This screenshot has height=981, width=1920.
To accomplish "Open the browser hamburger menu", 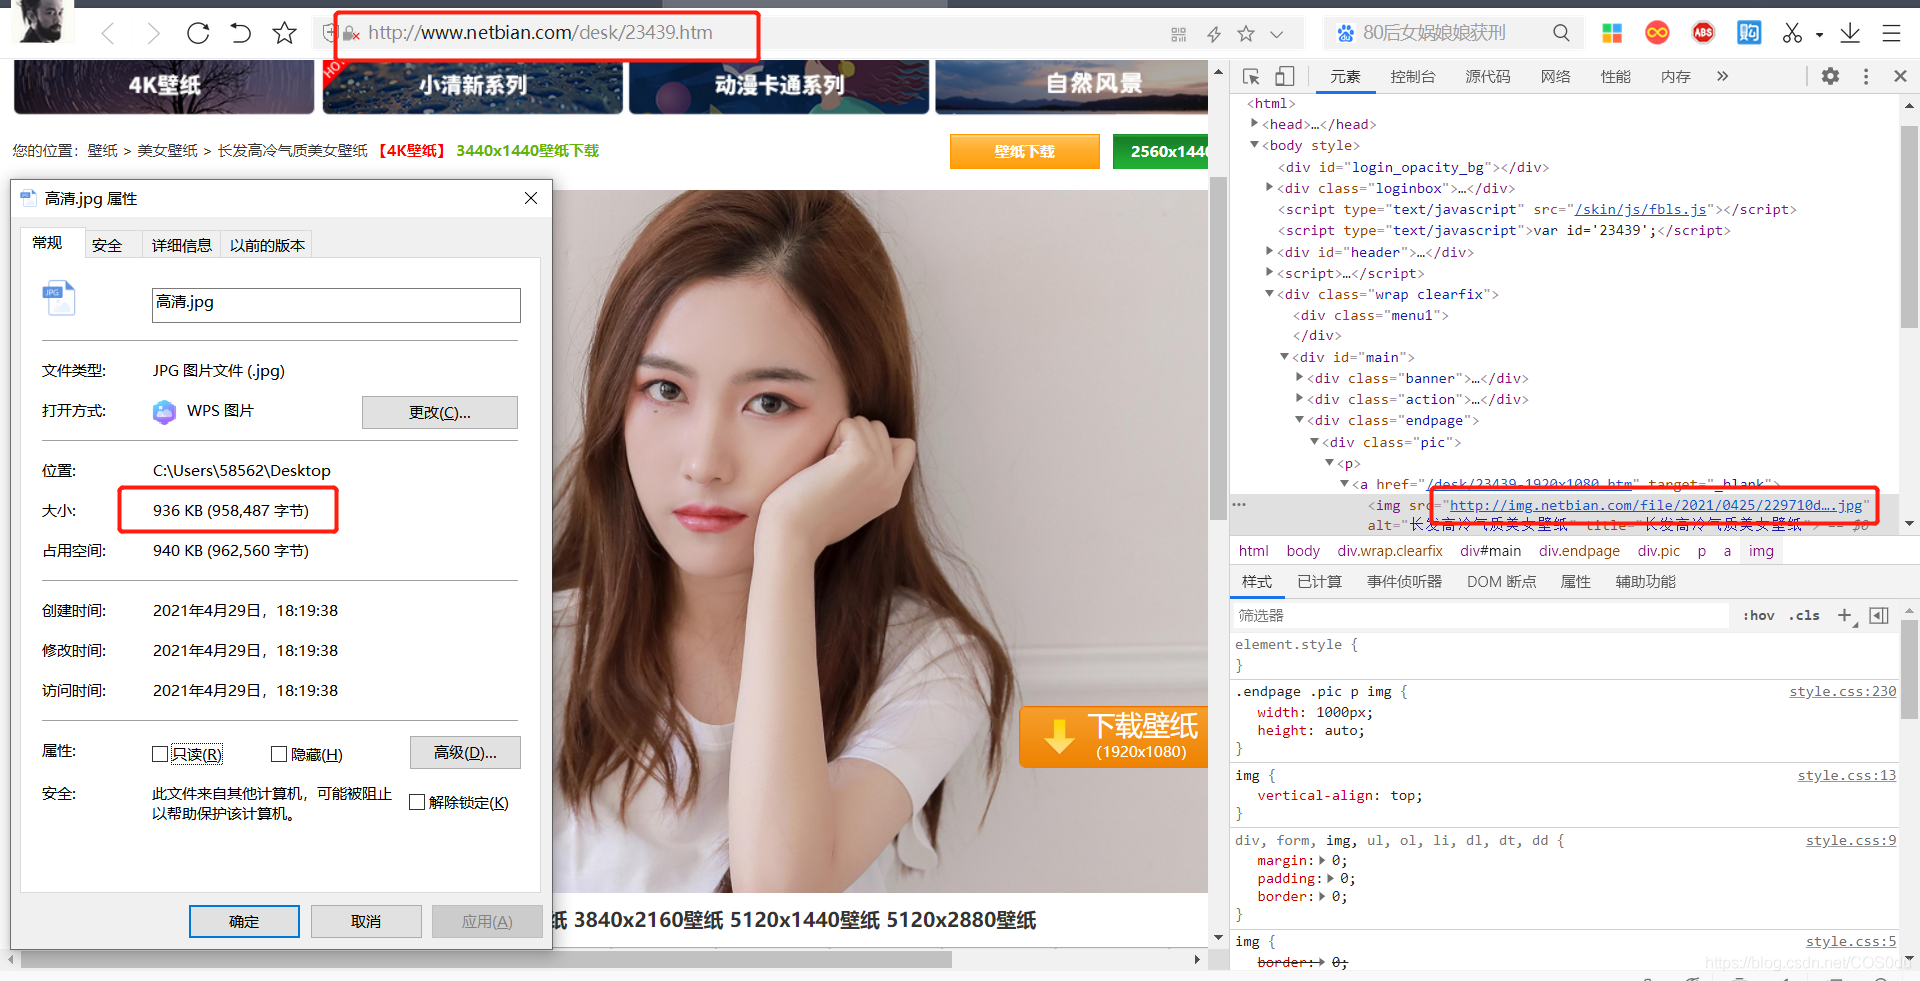I will tap(1891, 33).
